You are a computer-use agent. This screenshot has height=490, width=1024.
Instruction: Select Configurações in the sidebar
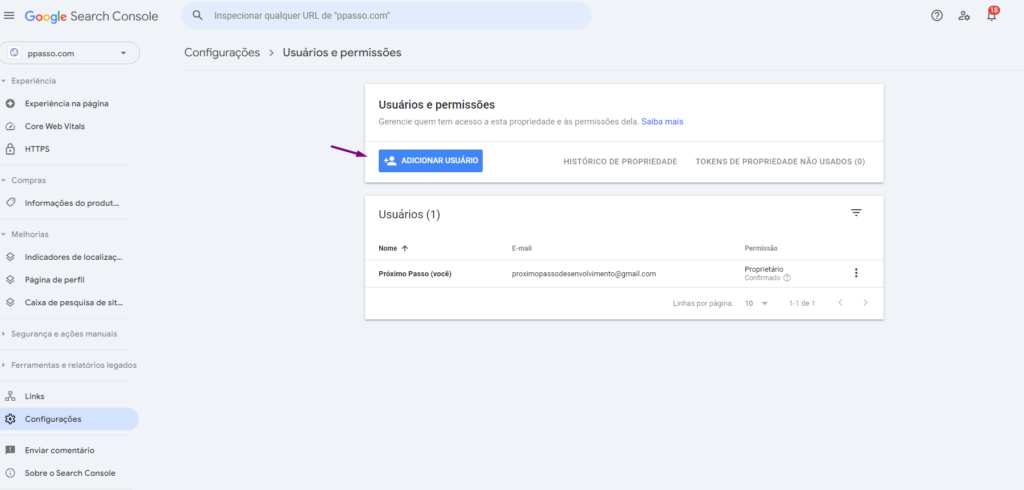[x=69, y=419]
